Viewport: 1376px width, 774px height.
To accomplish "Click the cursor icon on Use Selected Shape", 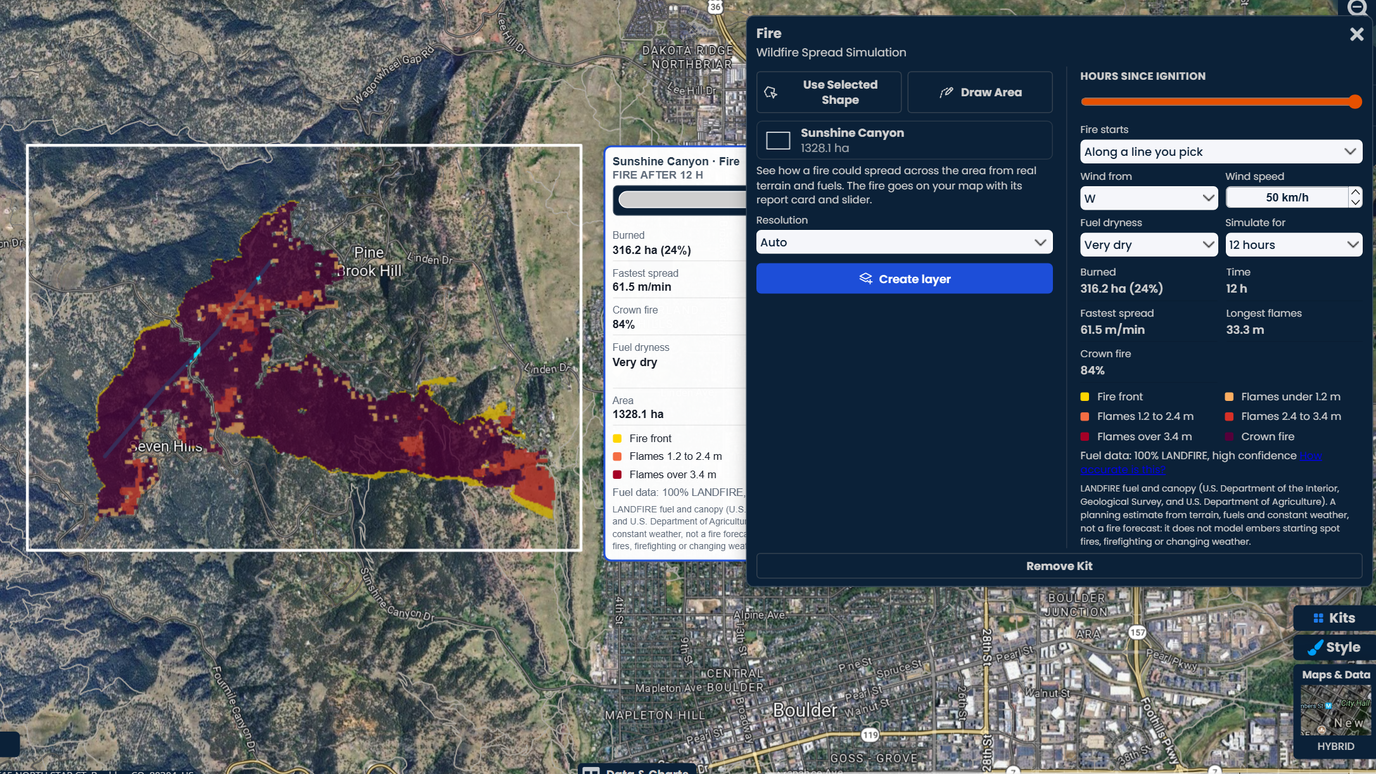I will 771,92.
